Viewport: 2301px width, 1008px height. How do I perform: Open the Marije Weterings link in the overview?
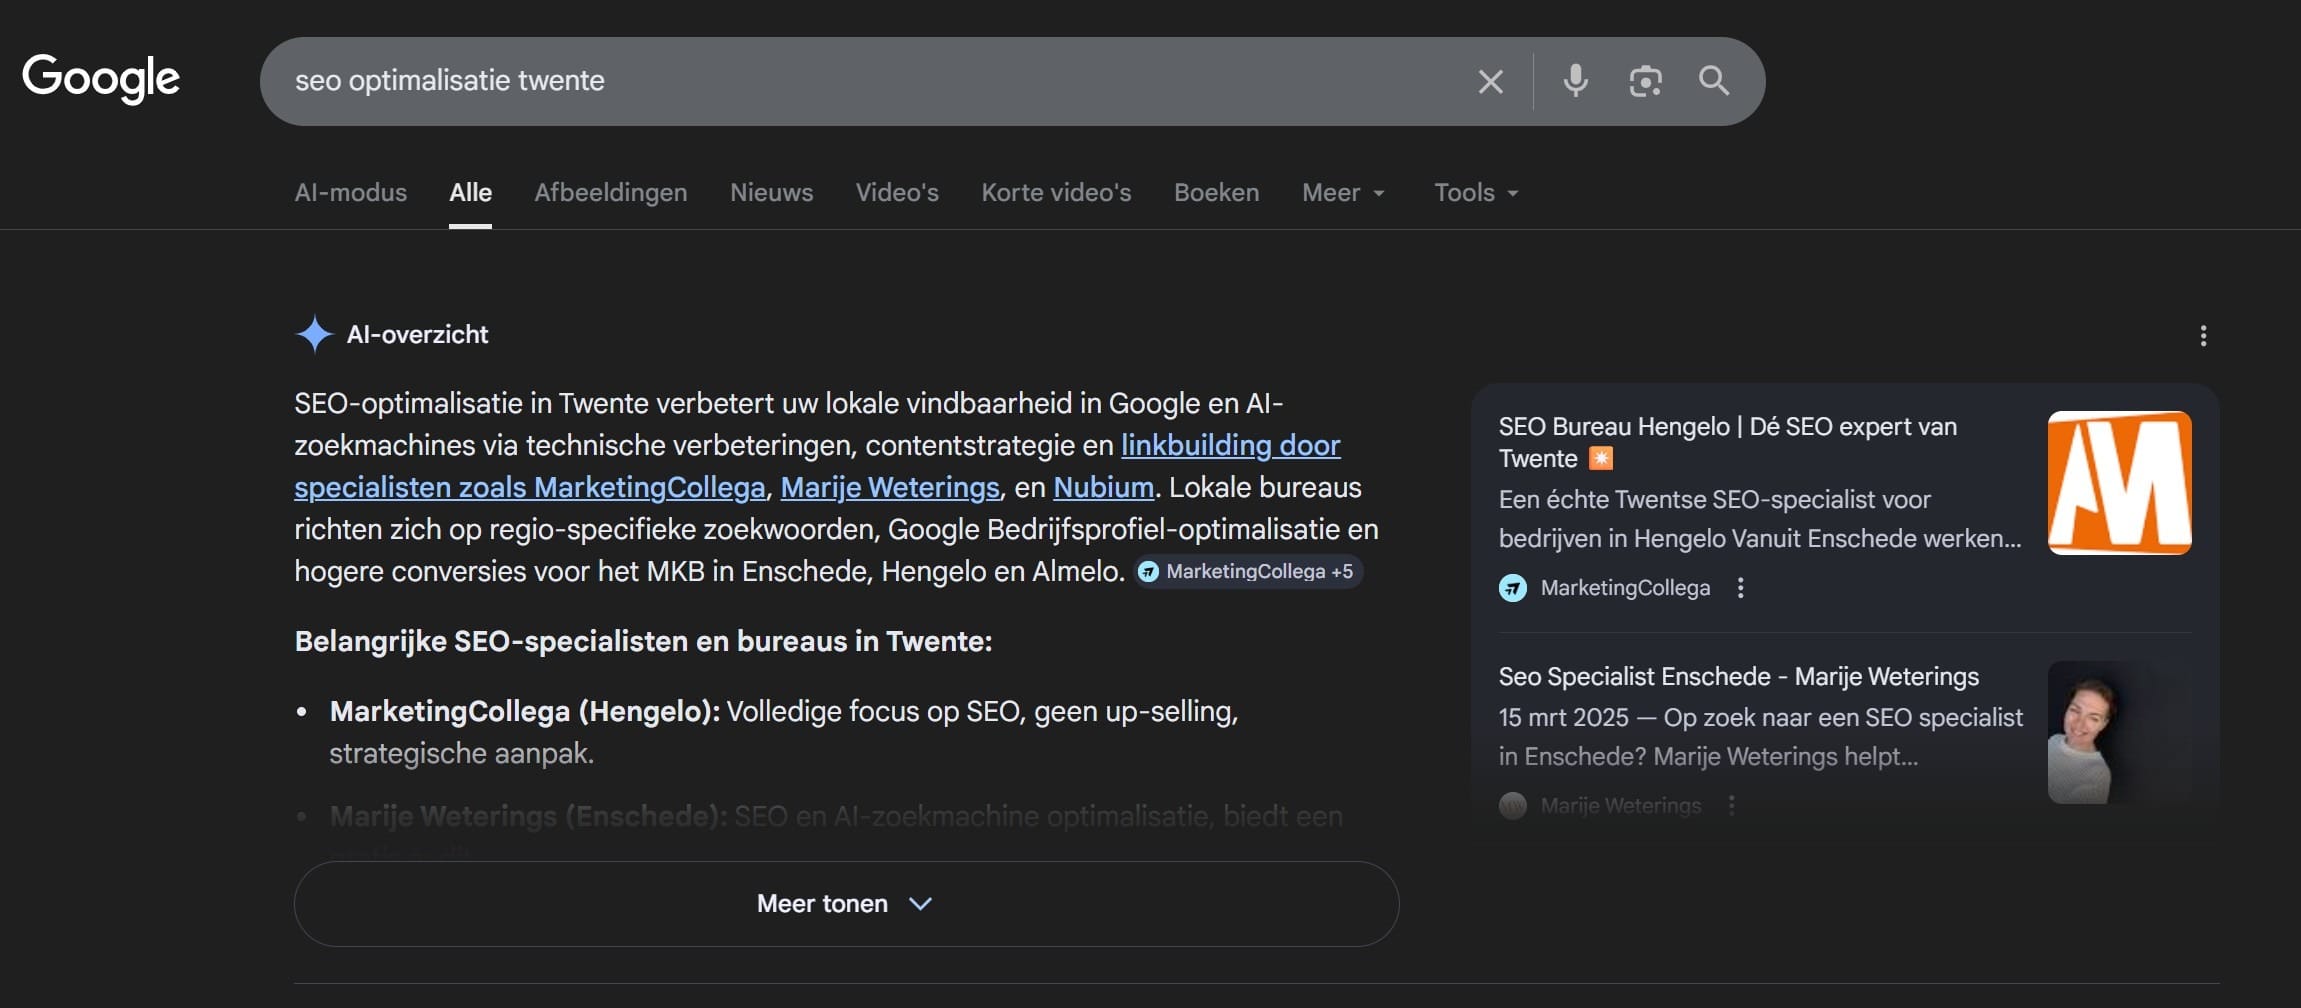tap(889, 487)
